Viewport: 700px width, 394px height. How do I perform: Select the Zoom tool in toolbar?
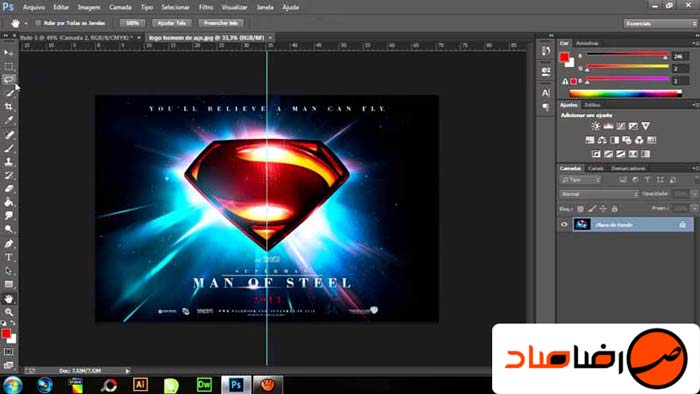click(8, 312)
